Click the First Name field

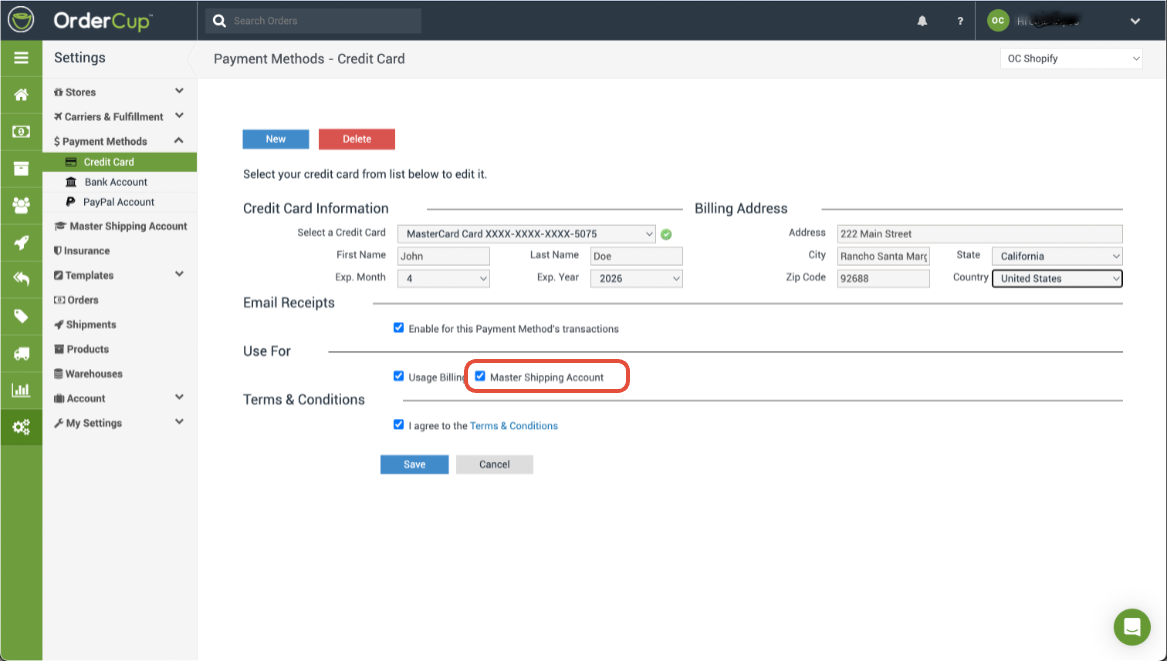[x=444, y=256]
